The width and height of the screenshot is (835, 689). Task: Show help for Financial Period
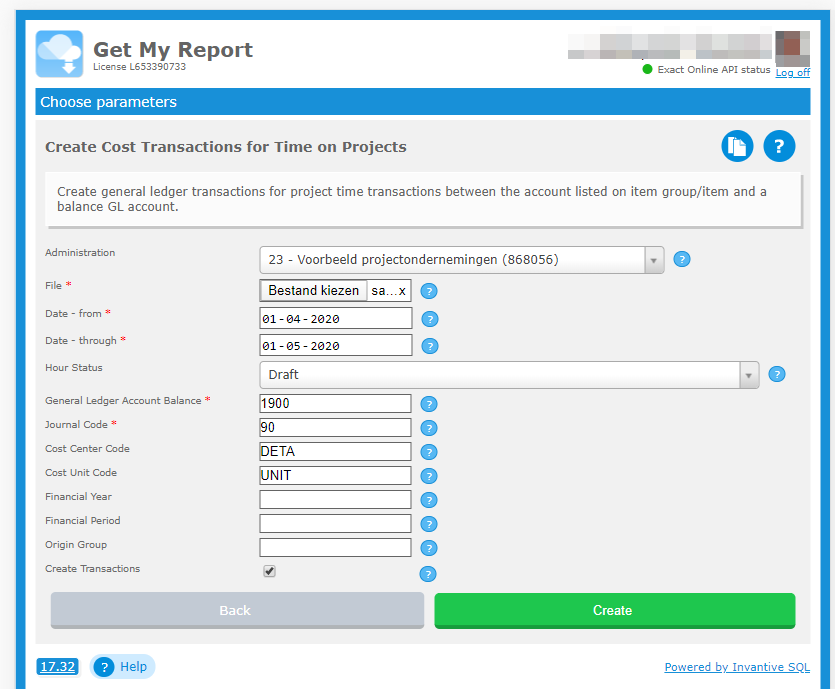[x=429, y=524]
